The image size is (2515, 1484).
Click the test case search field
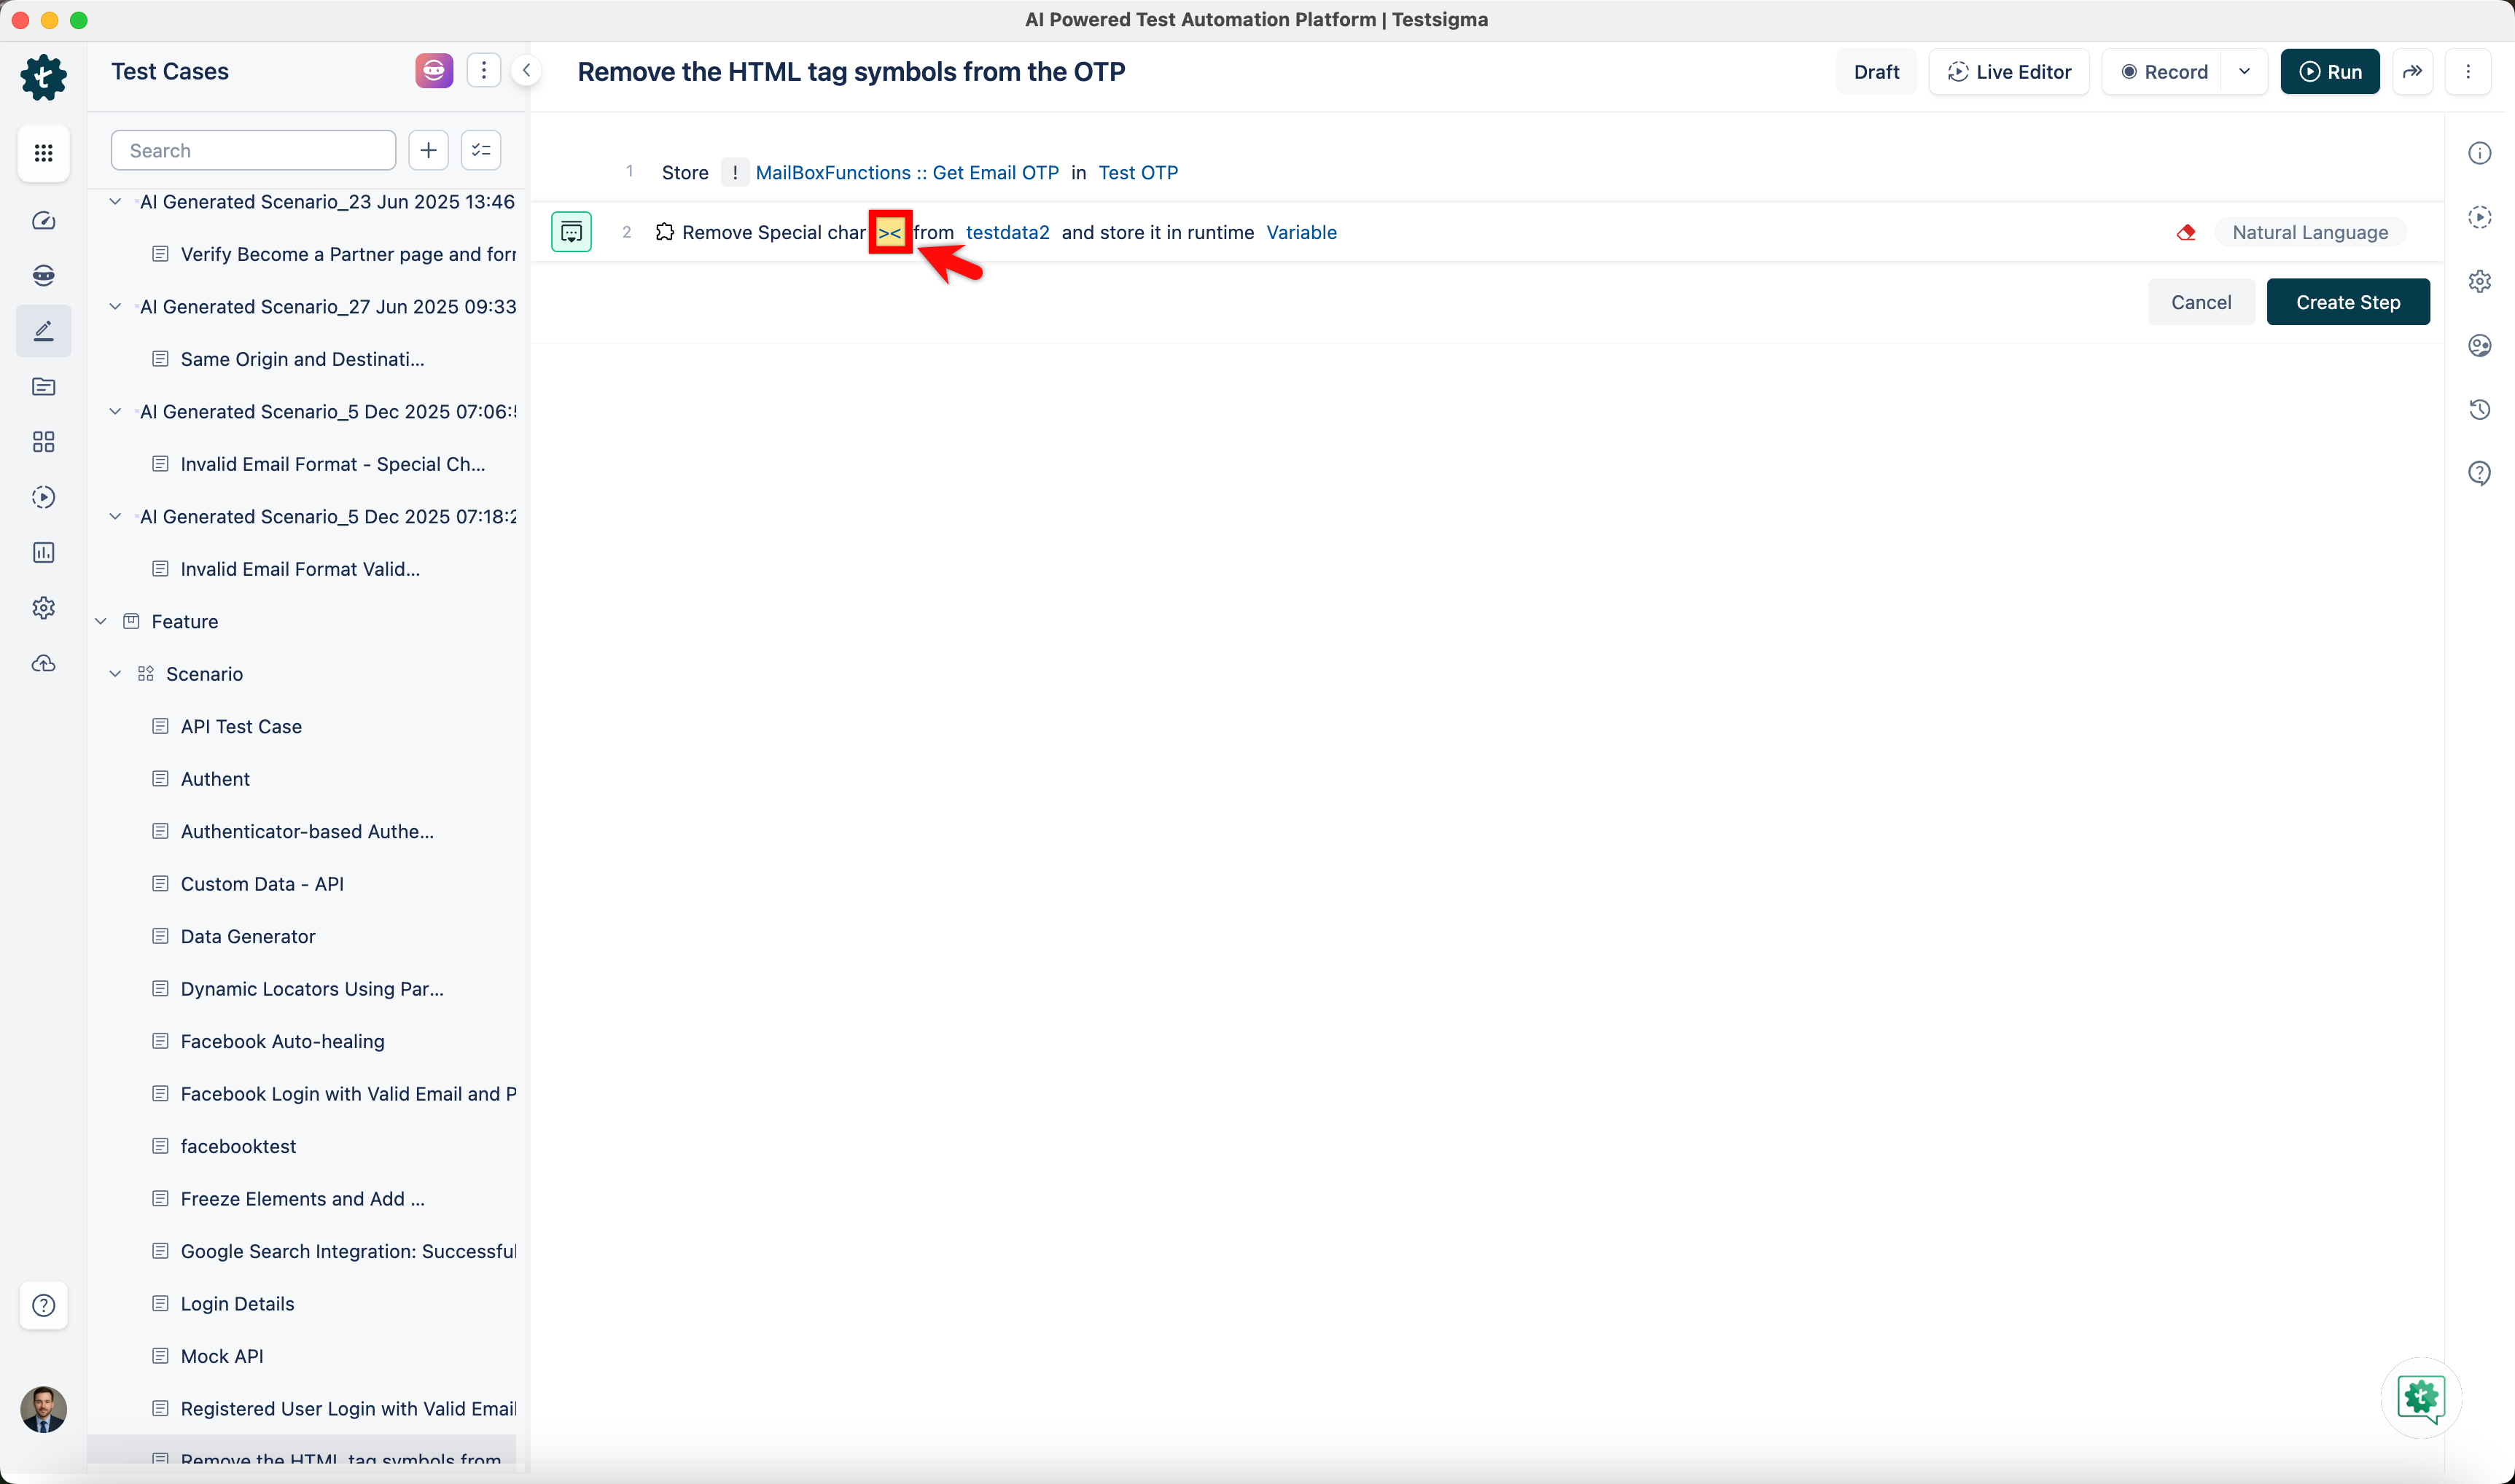pos(253,151)
